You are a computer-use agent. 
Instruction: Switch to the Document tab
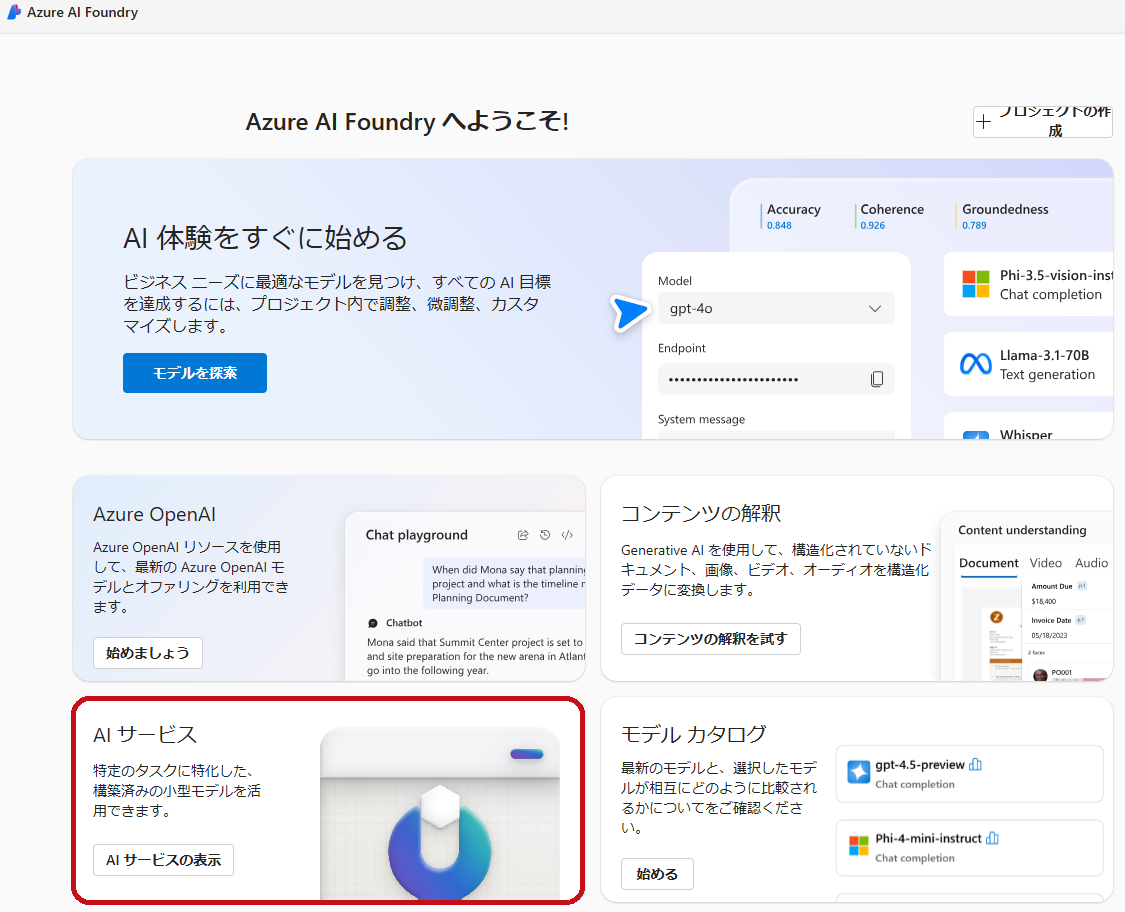point(989,563)
